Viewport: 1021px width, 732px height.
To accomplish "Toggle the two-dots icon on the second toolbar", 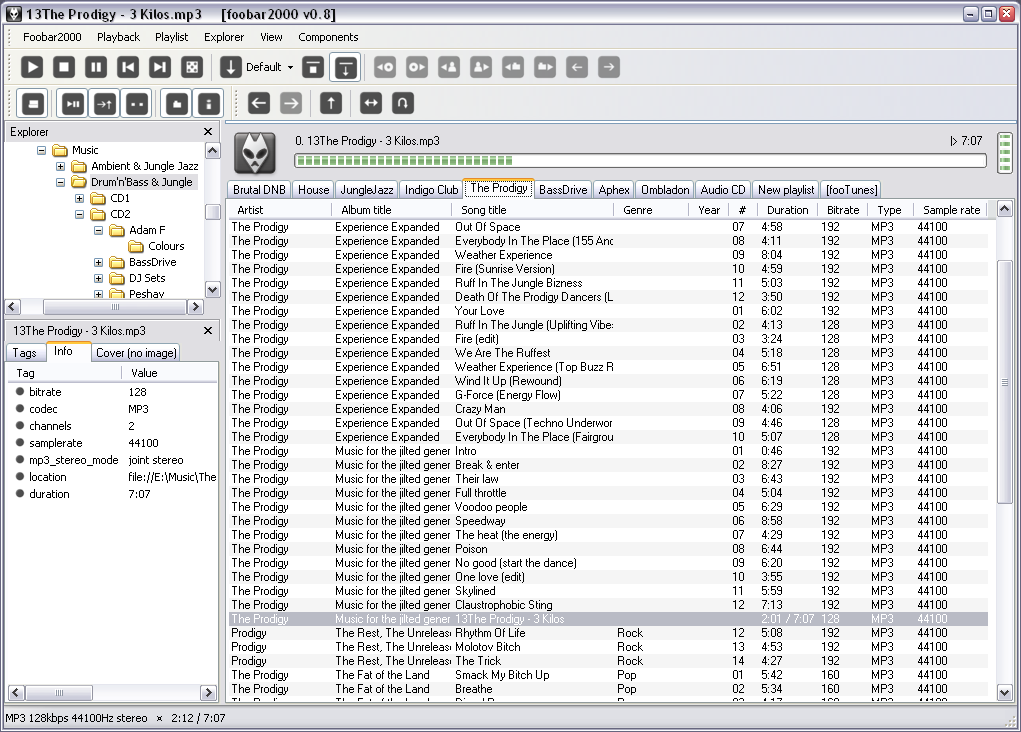I will 137,104.
